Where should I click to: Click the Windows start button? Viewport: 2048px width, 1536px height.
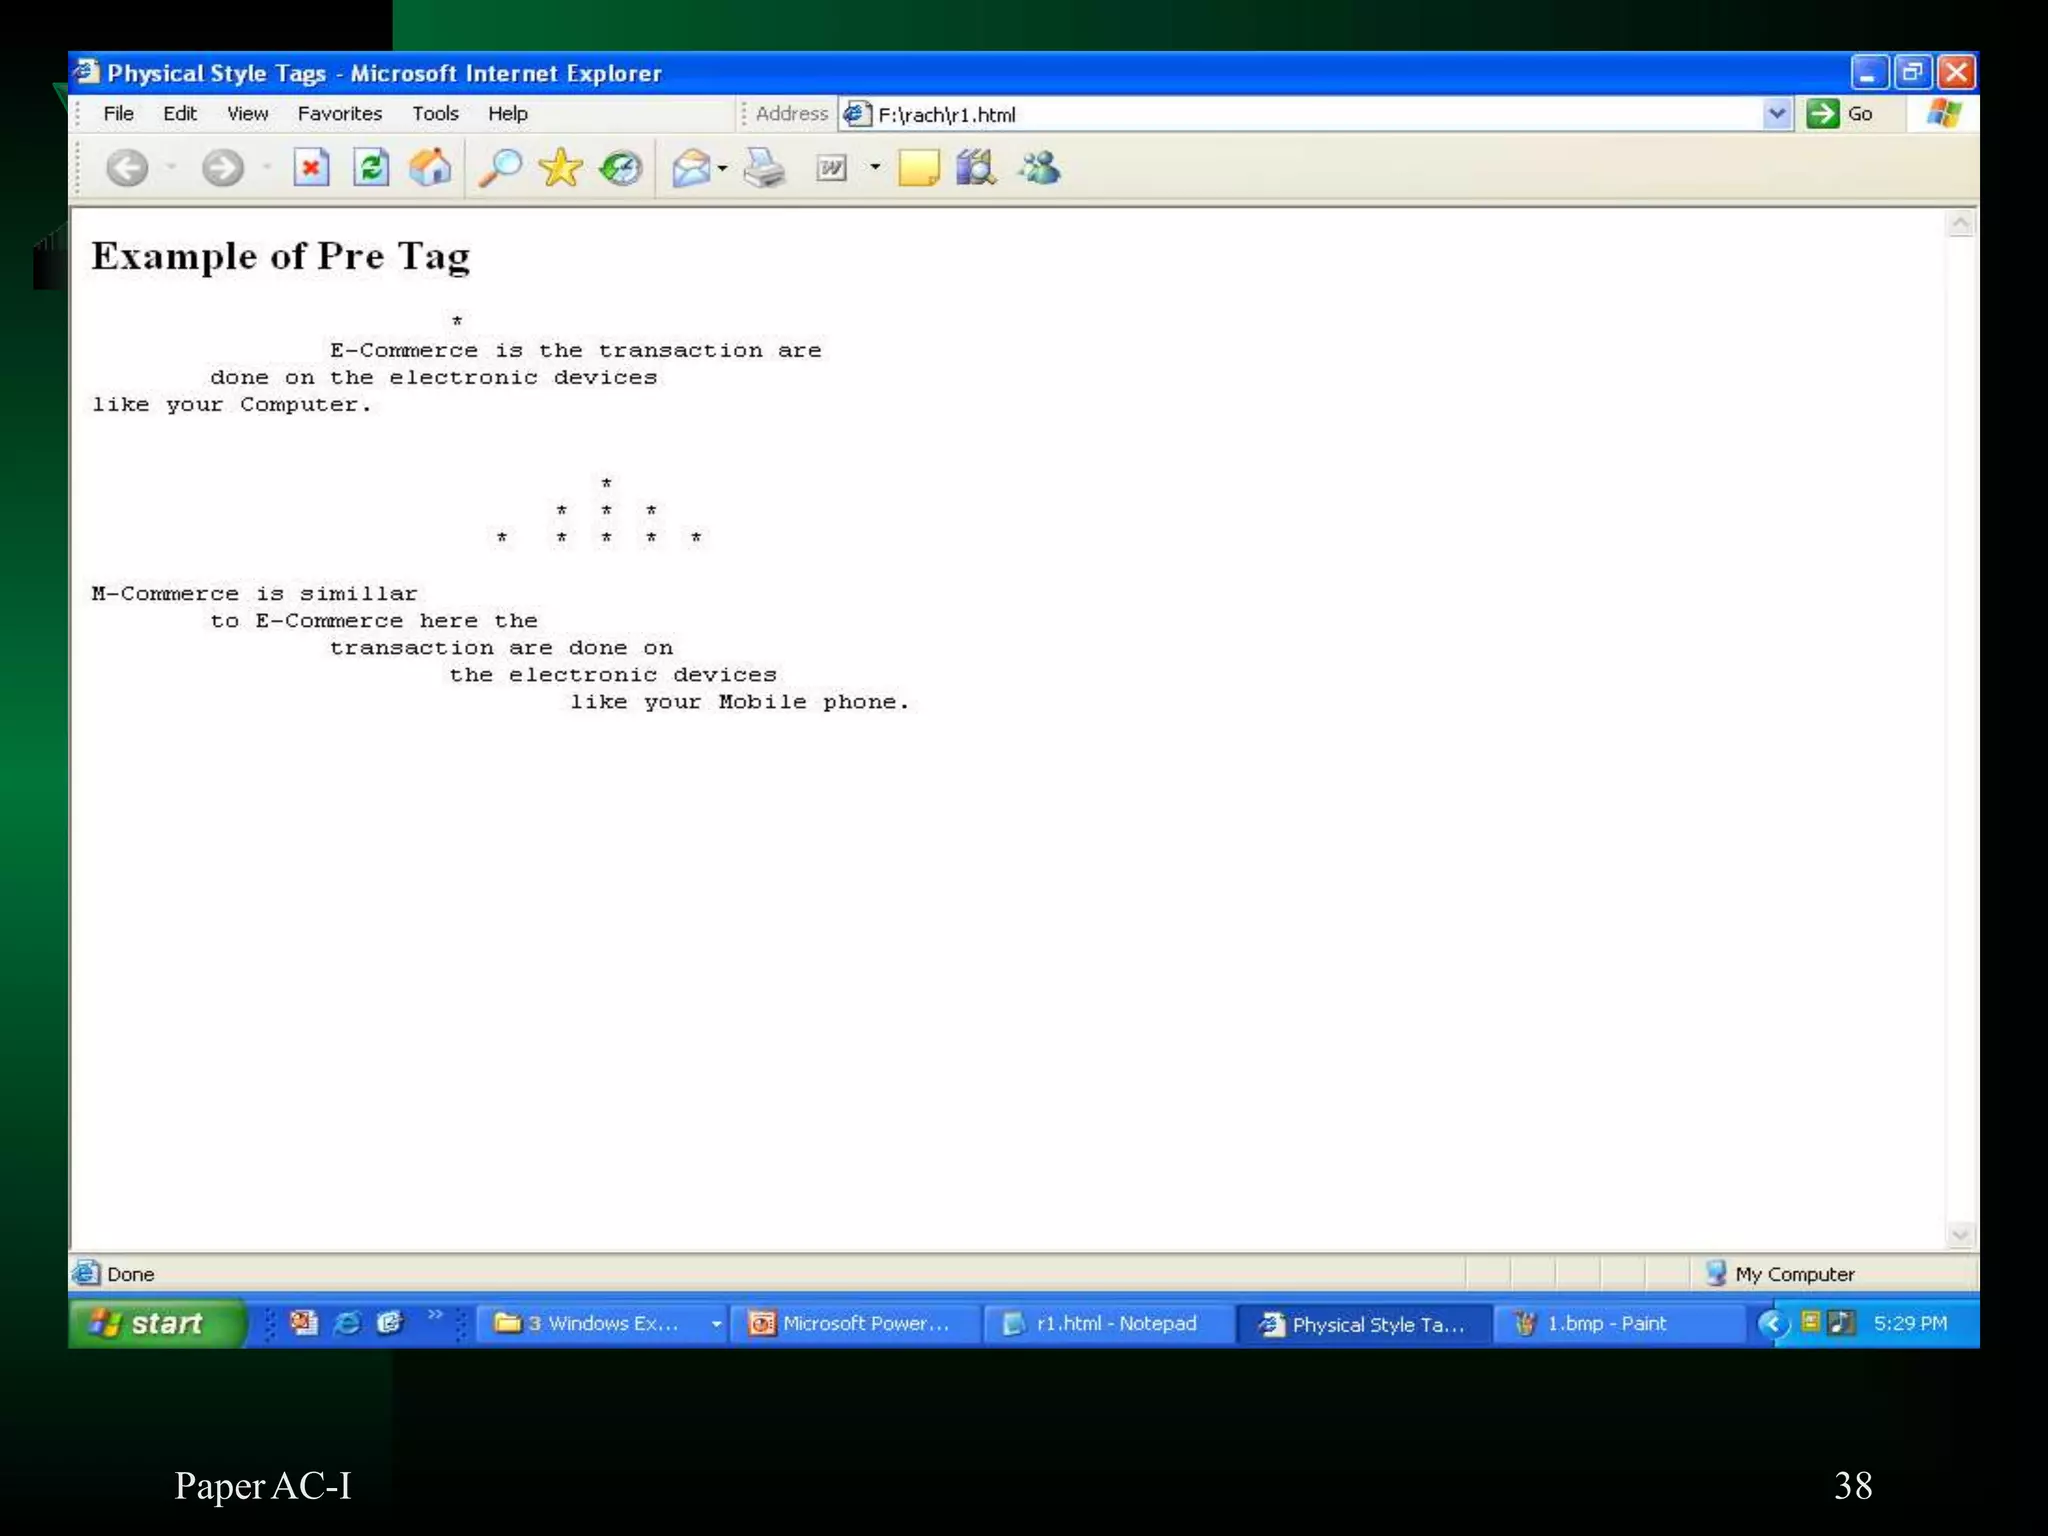tap(156, 1323)
